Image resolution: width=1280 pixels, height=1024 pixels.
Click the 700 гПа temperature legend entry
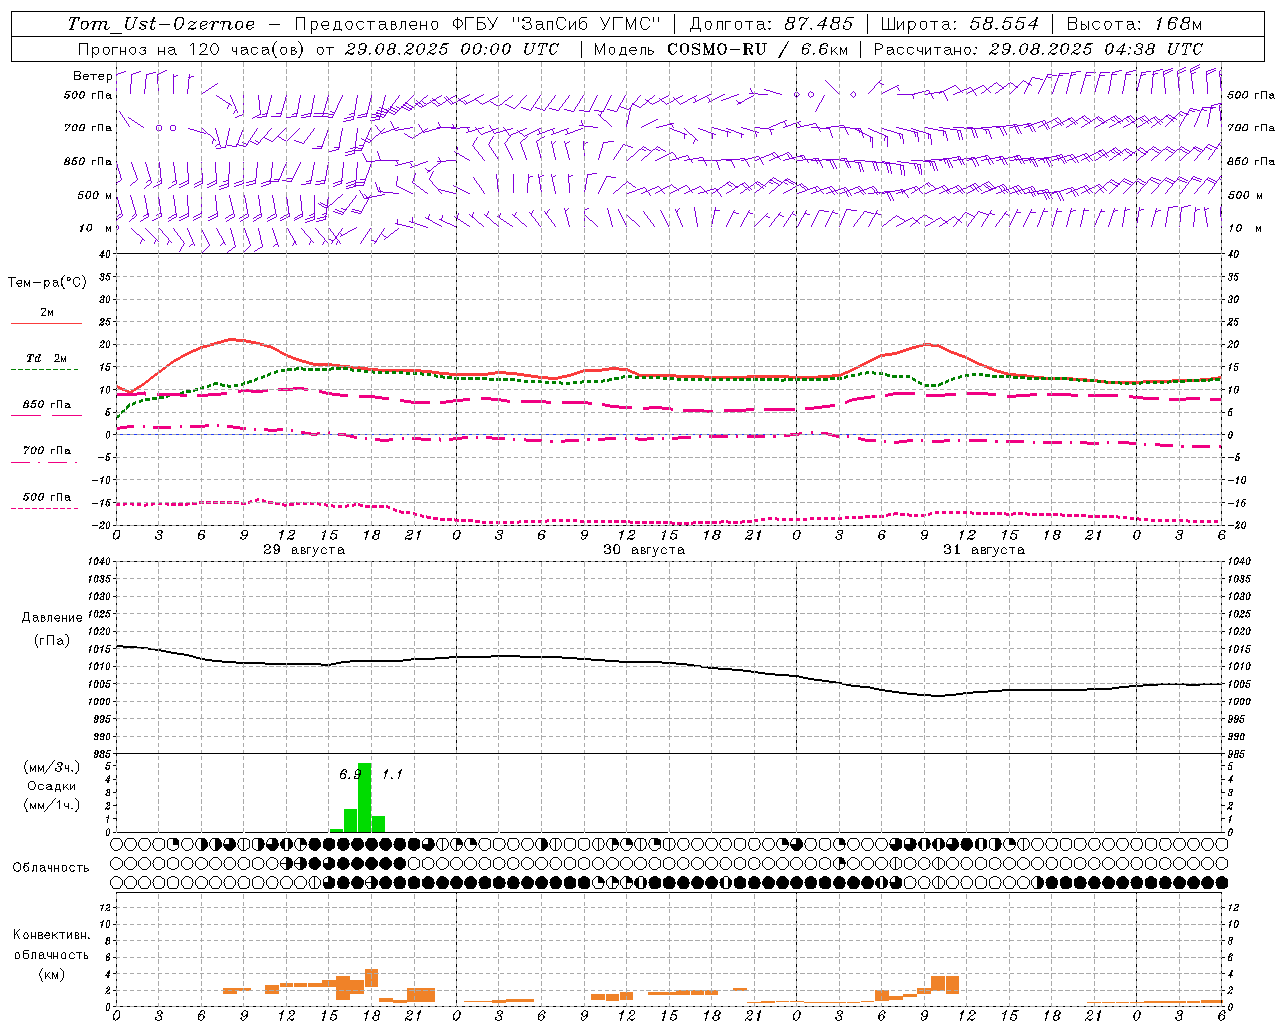tap(47, 451)
